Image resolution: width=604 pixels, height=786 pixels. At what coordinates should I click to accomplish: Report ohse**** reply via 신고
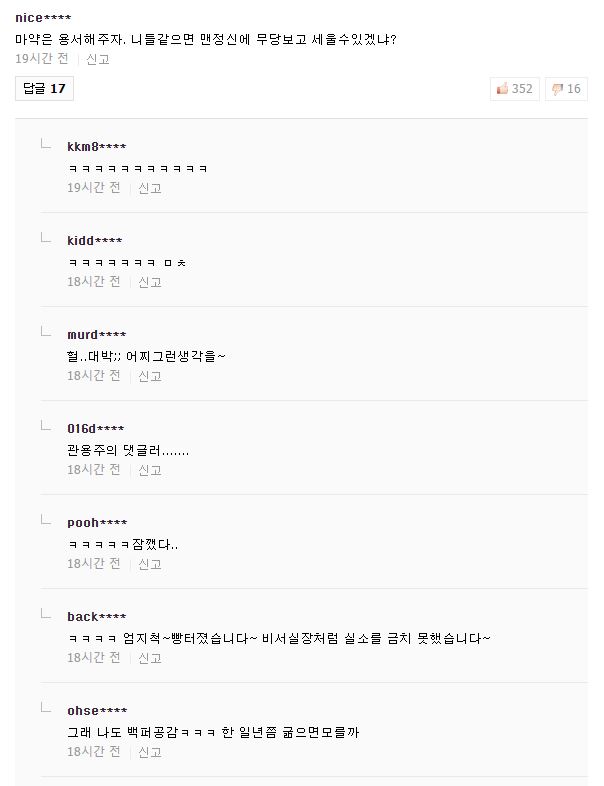[150, 752]
